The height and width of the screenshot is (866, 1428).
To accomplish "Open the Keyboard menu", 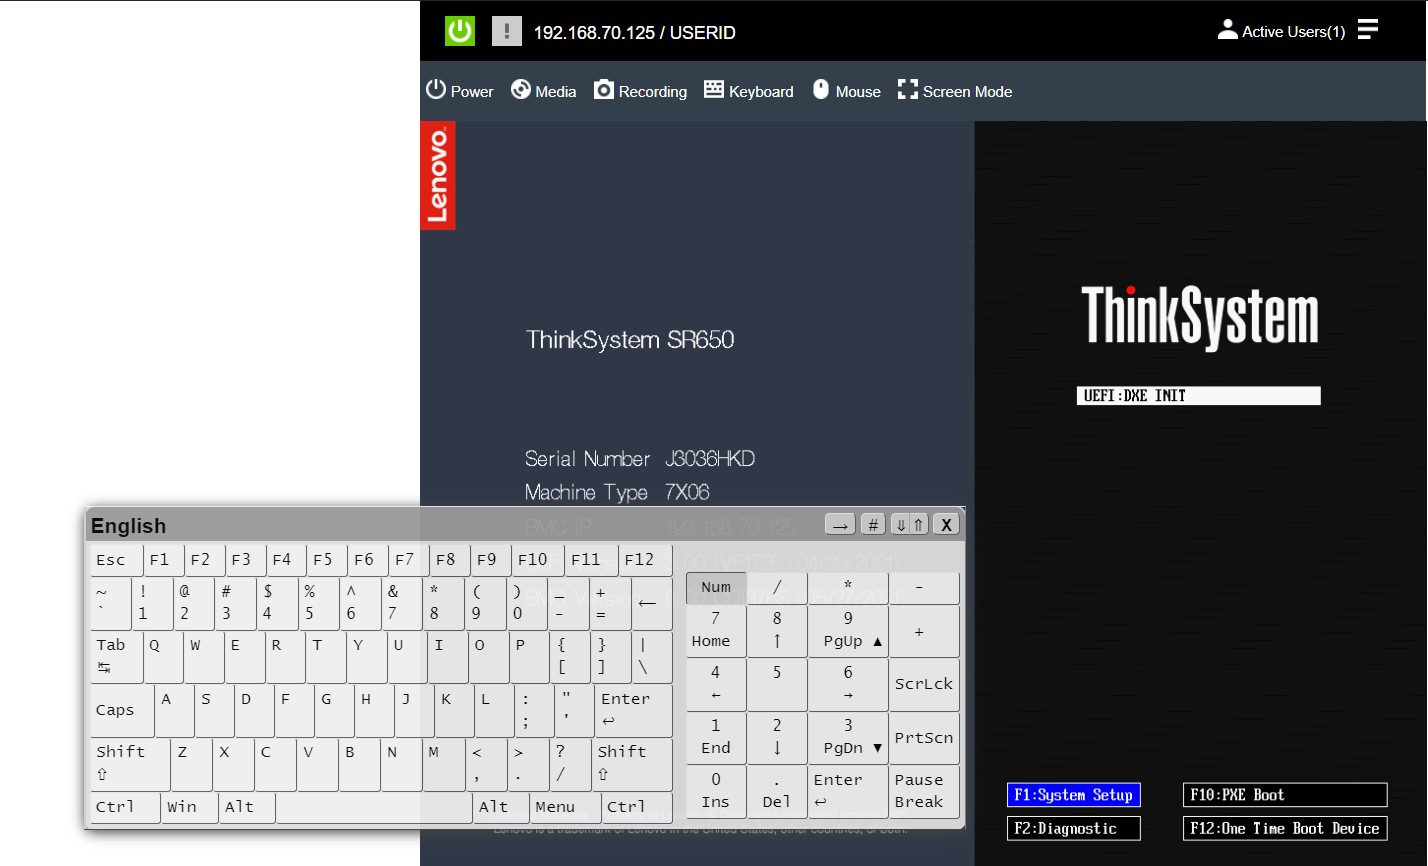I will tap(749, 91).
